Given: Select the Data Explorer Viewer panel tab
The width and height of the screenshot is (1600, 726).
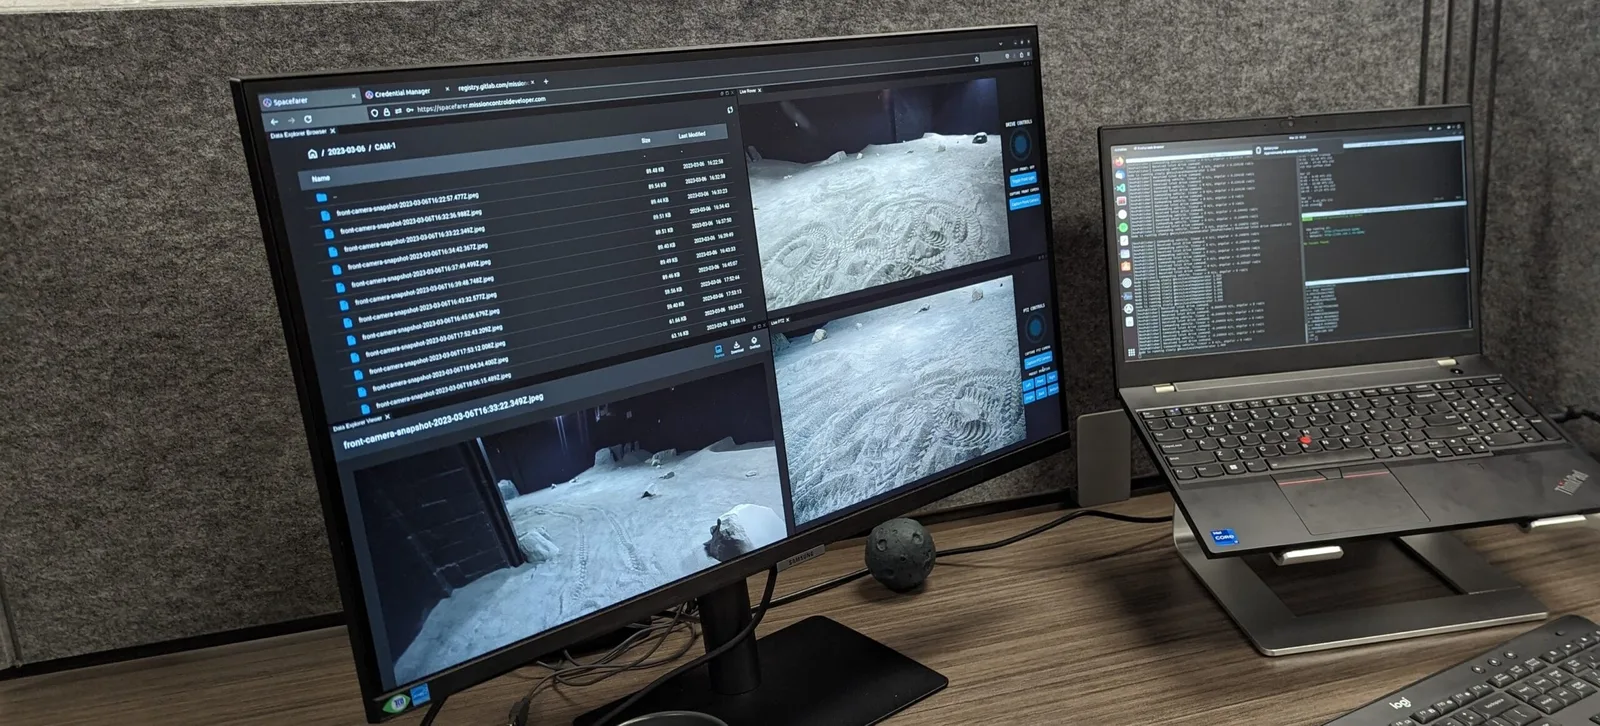Looking at the screenshot, I should tap(360, 422).
